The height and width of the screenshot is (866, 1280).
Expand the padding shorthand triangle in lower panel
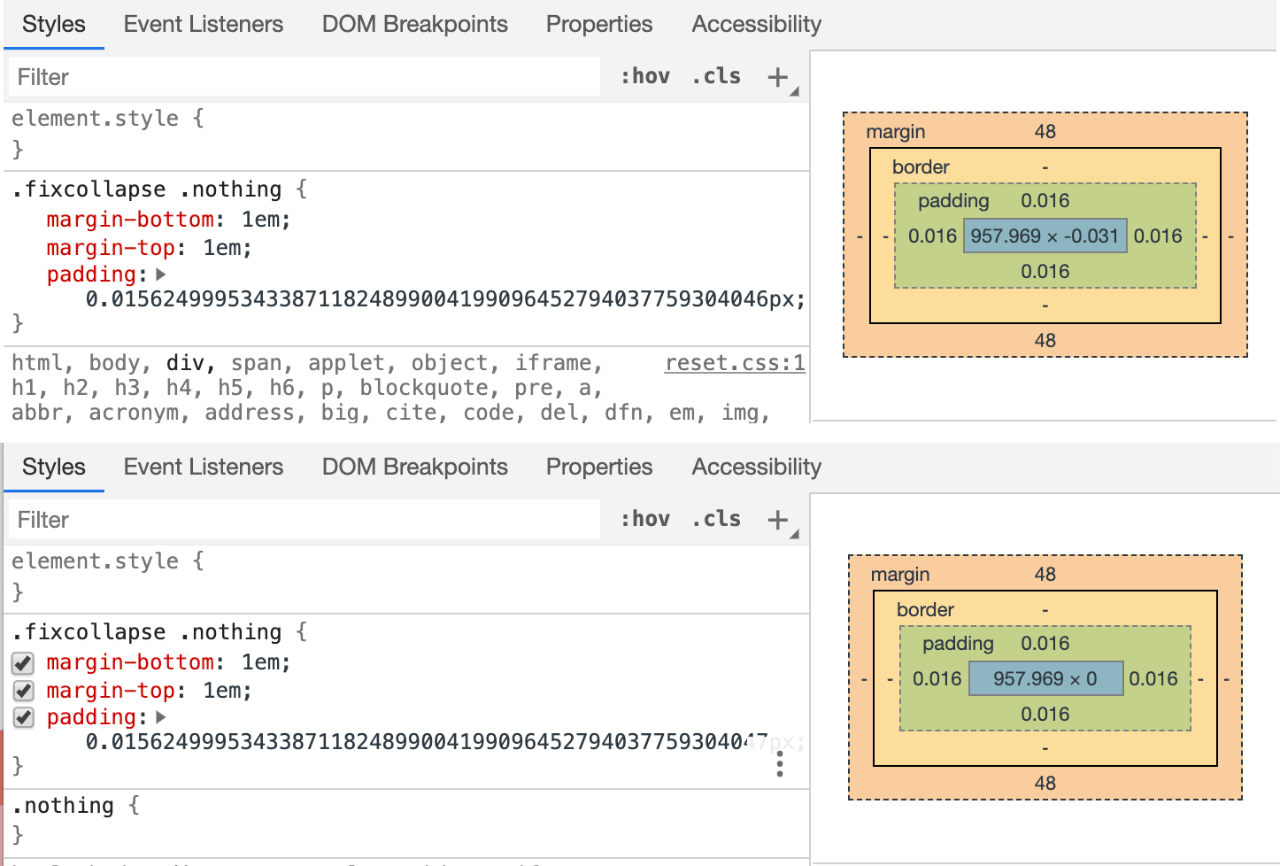161,718
